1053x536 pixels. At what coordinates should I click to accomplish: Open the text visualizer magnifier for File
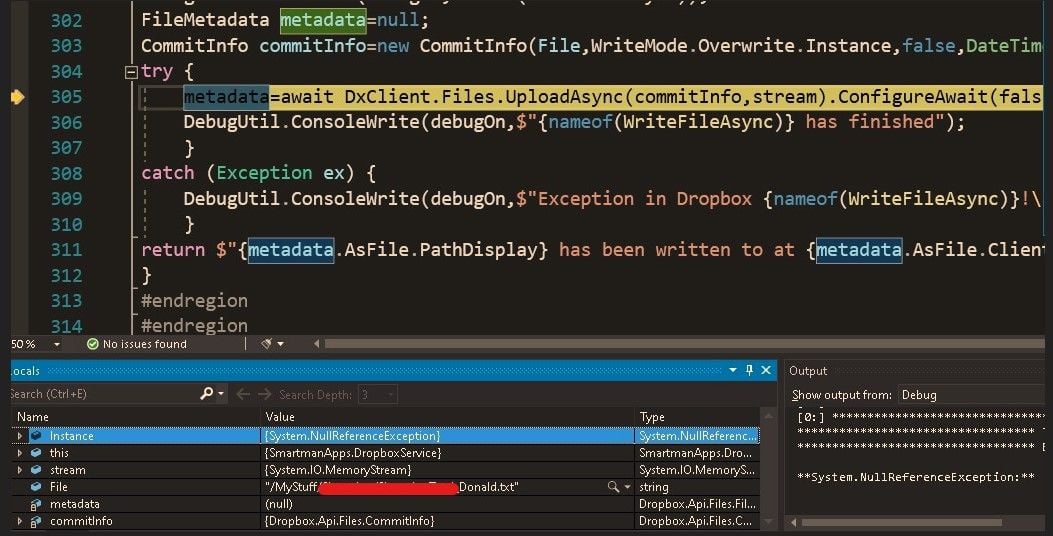[612, 487]
